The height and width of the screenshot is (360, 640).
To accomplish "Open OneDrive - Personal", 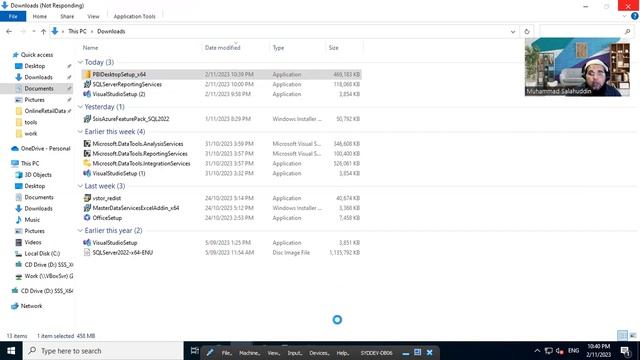I will pyautogui.click(x=45, y=149).
